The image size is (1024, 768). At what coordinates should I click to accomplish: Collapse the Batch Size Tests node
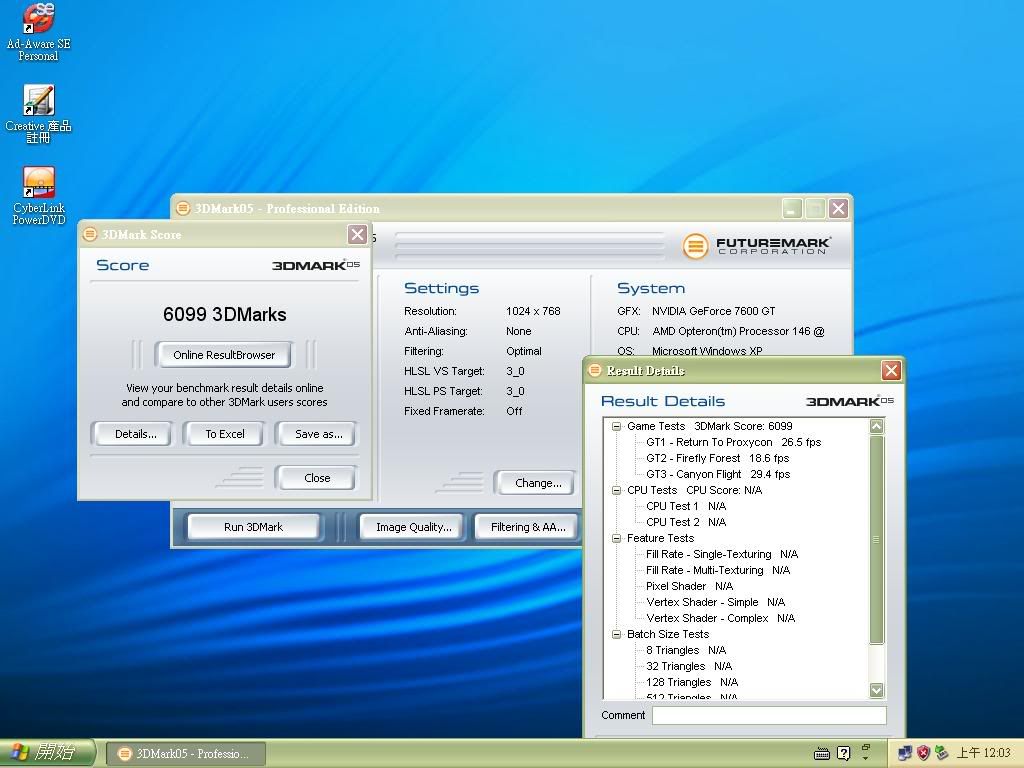[617, 634]
